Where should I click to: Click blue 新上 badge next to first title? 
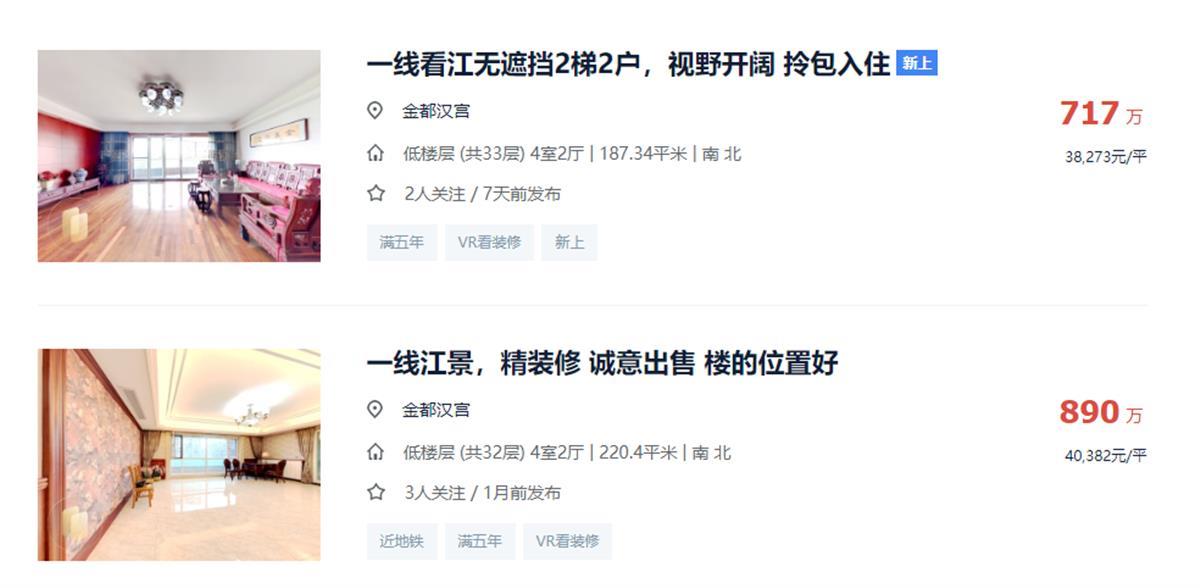(916, 63)
